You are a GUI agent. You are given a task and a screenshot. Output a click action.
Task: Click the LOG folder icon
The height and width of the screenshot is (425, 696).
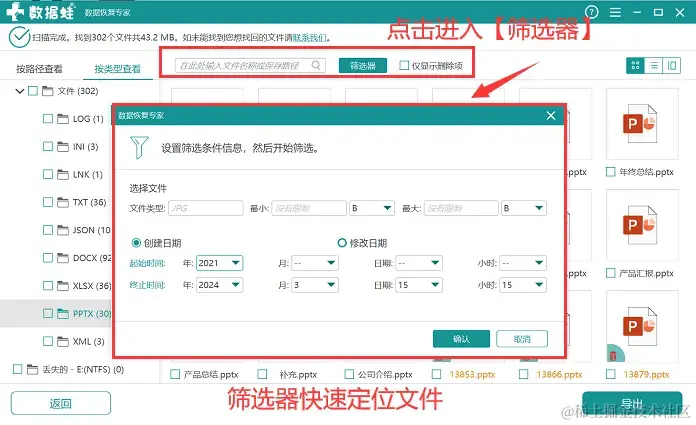[63, 119]
